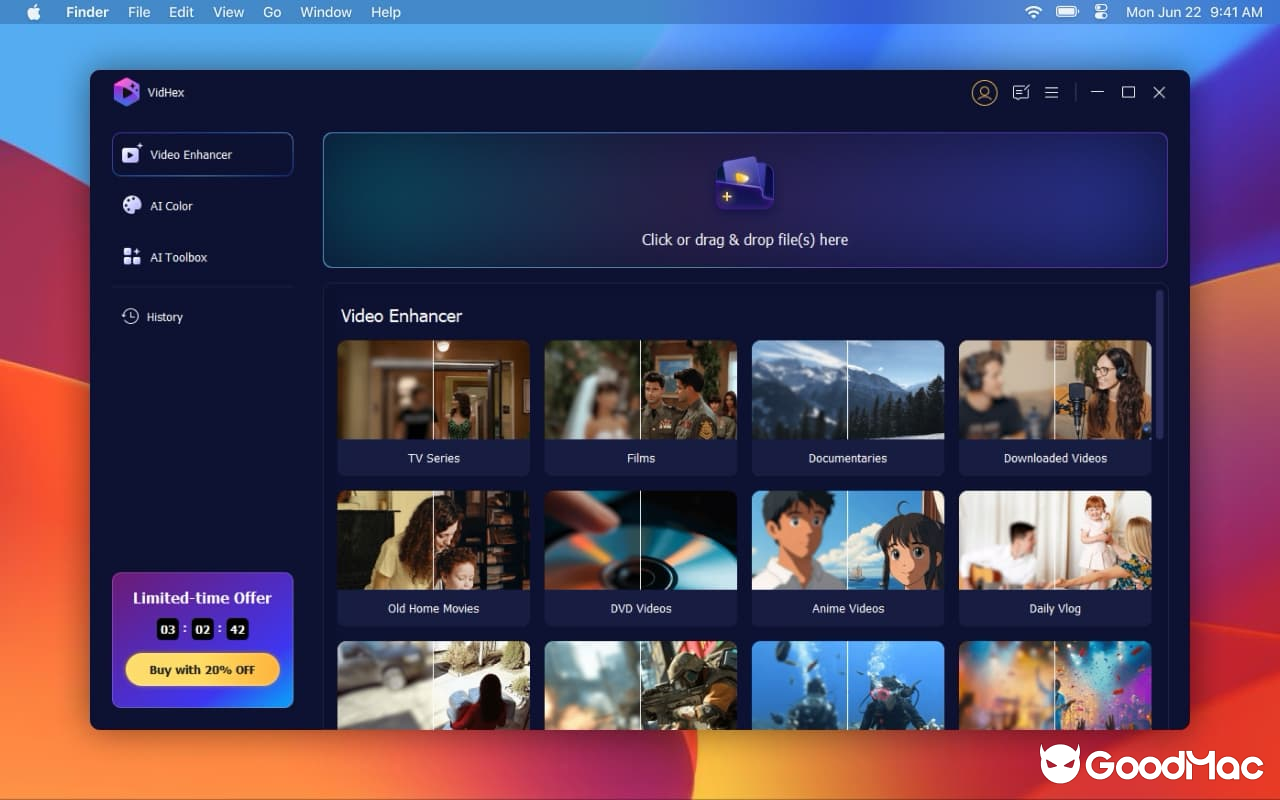Open Control Center icon in menu bar
Viewport: 1280px width, 800px height.
tap(1102, 12)
